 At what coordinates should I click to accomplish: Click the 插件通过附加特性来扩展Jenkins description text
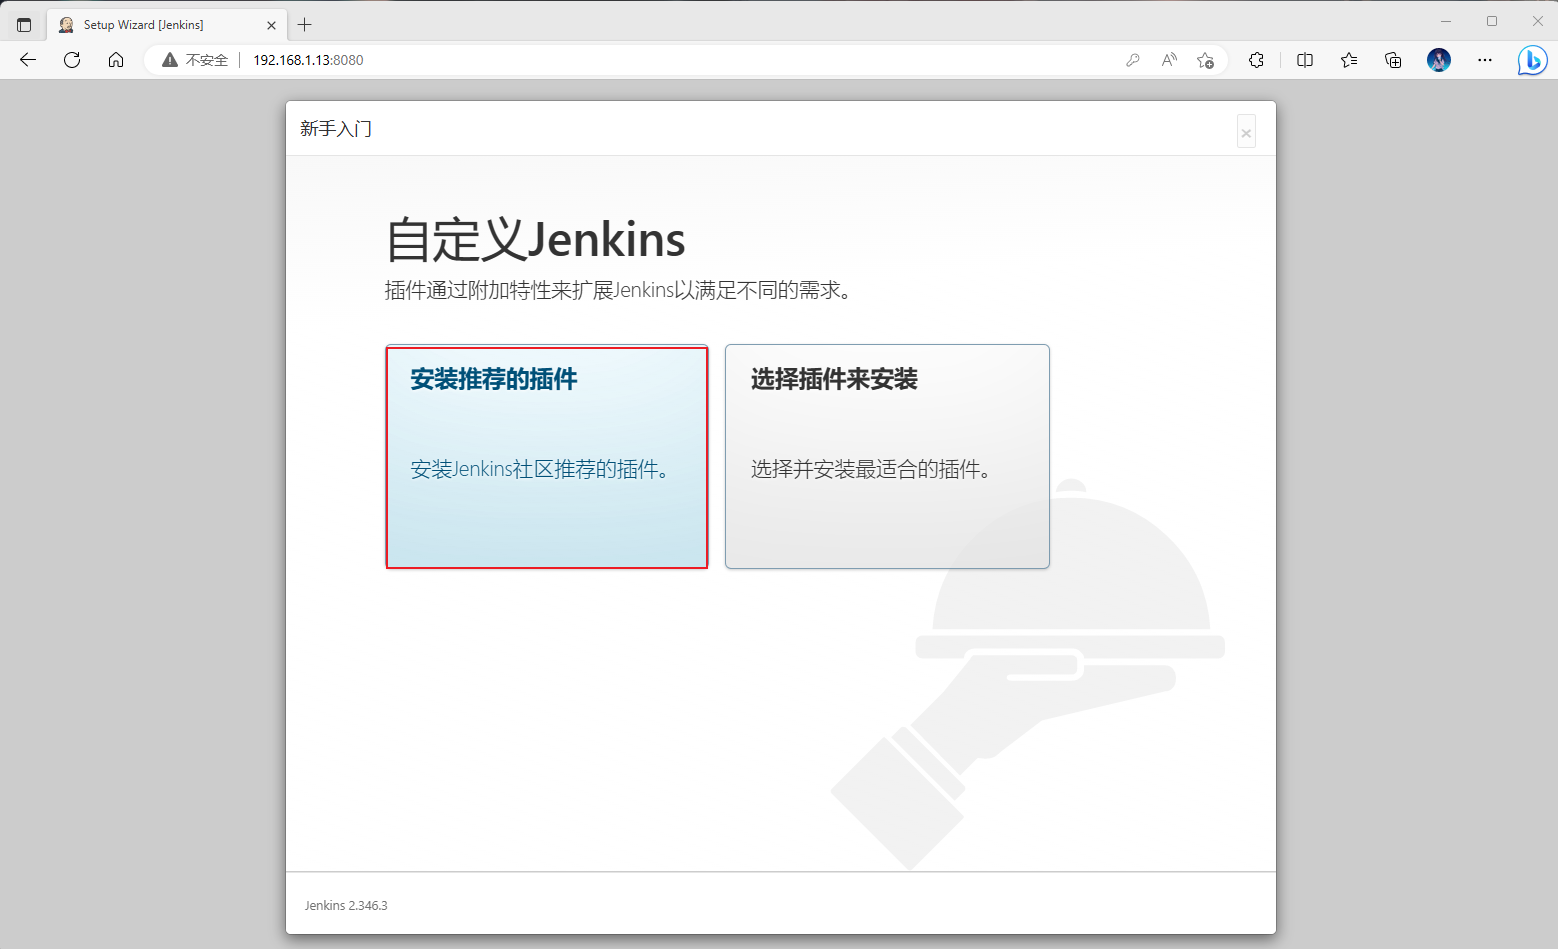click(619, 290)
